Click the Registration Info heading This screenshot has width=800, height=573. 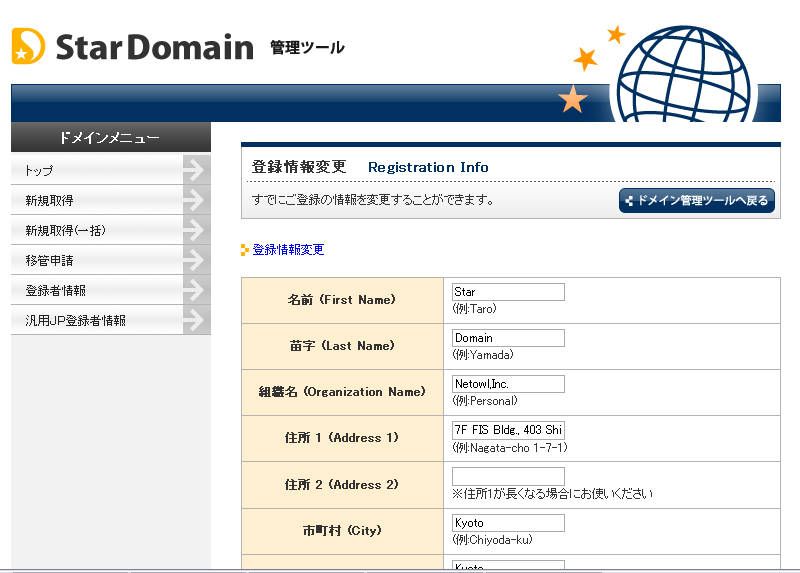pos(428,167)
